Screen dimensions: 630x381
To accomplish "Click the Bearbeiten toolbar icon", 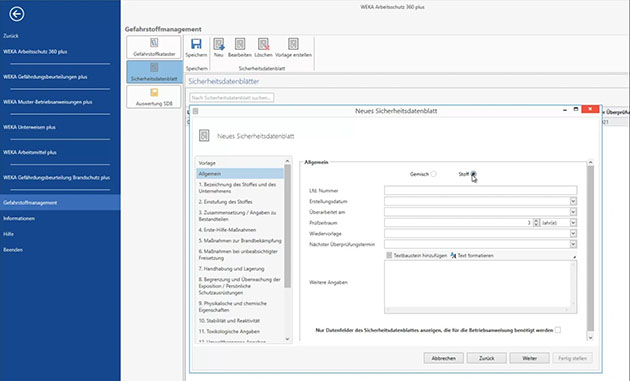I will click(240, 44).
